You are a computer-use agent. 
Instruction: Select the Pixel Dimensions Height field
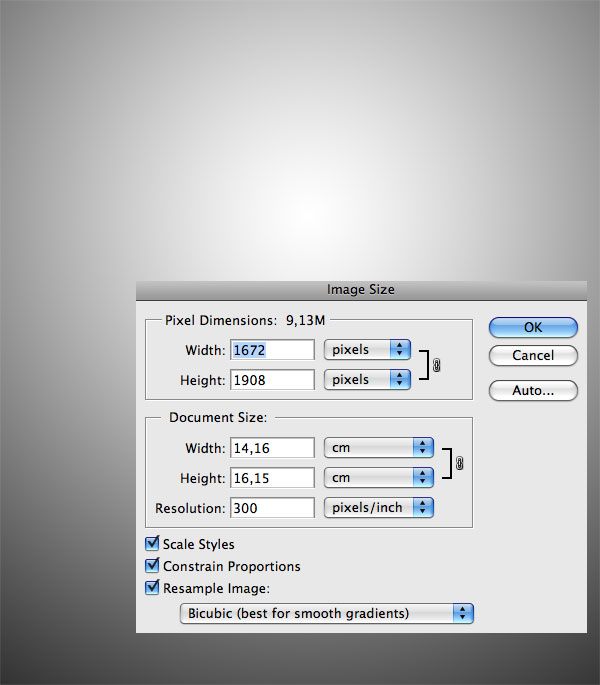pyautogui.click(x=272, y=380)
